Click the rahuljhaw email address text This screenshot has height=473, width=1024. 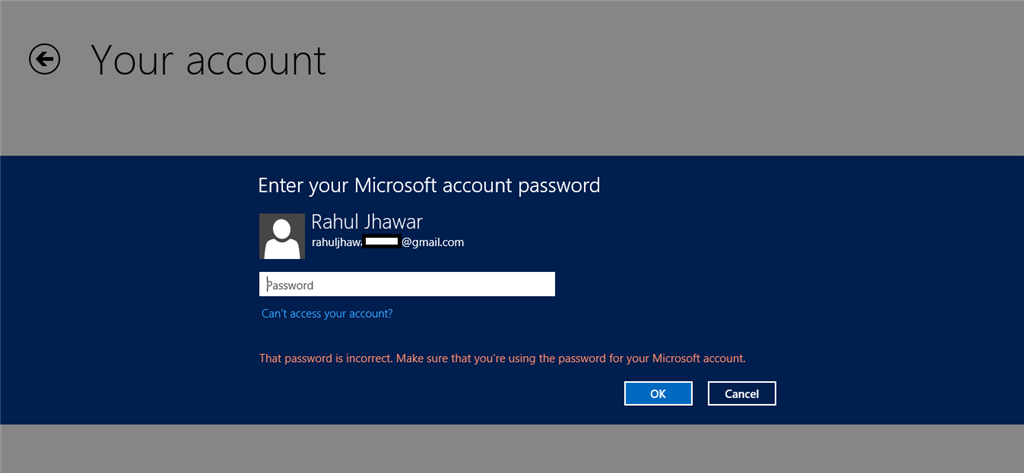(x=387, y=242)
